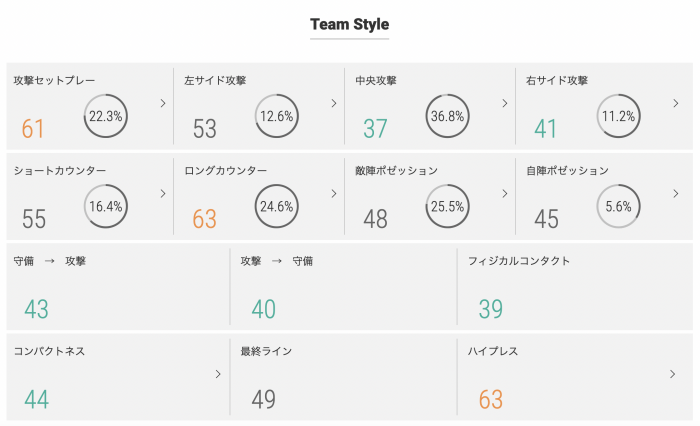700x426 pixels.
Task: Click the 最終ライン card
Action: click(344, 376)
